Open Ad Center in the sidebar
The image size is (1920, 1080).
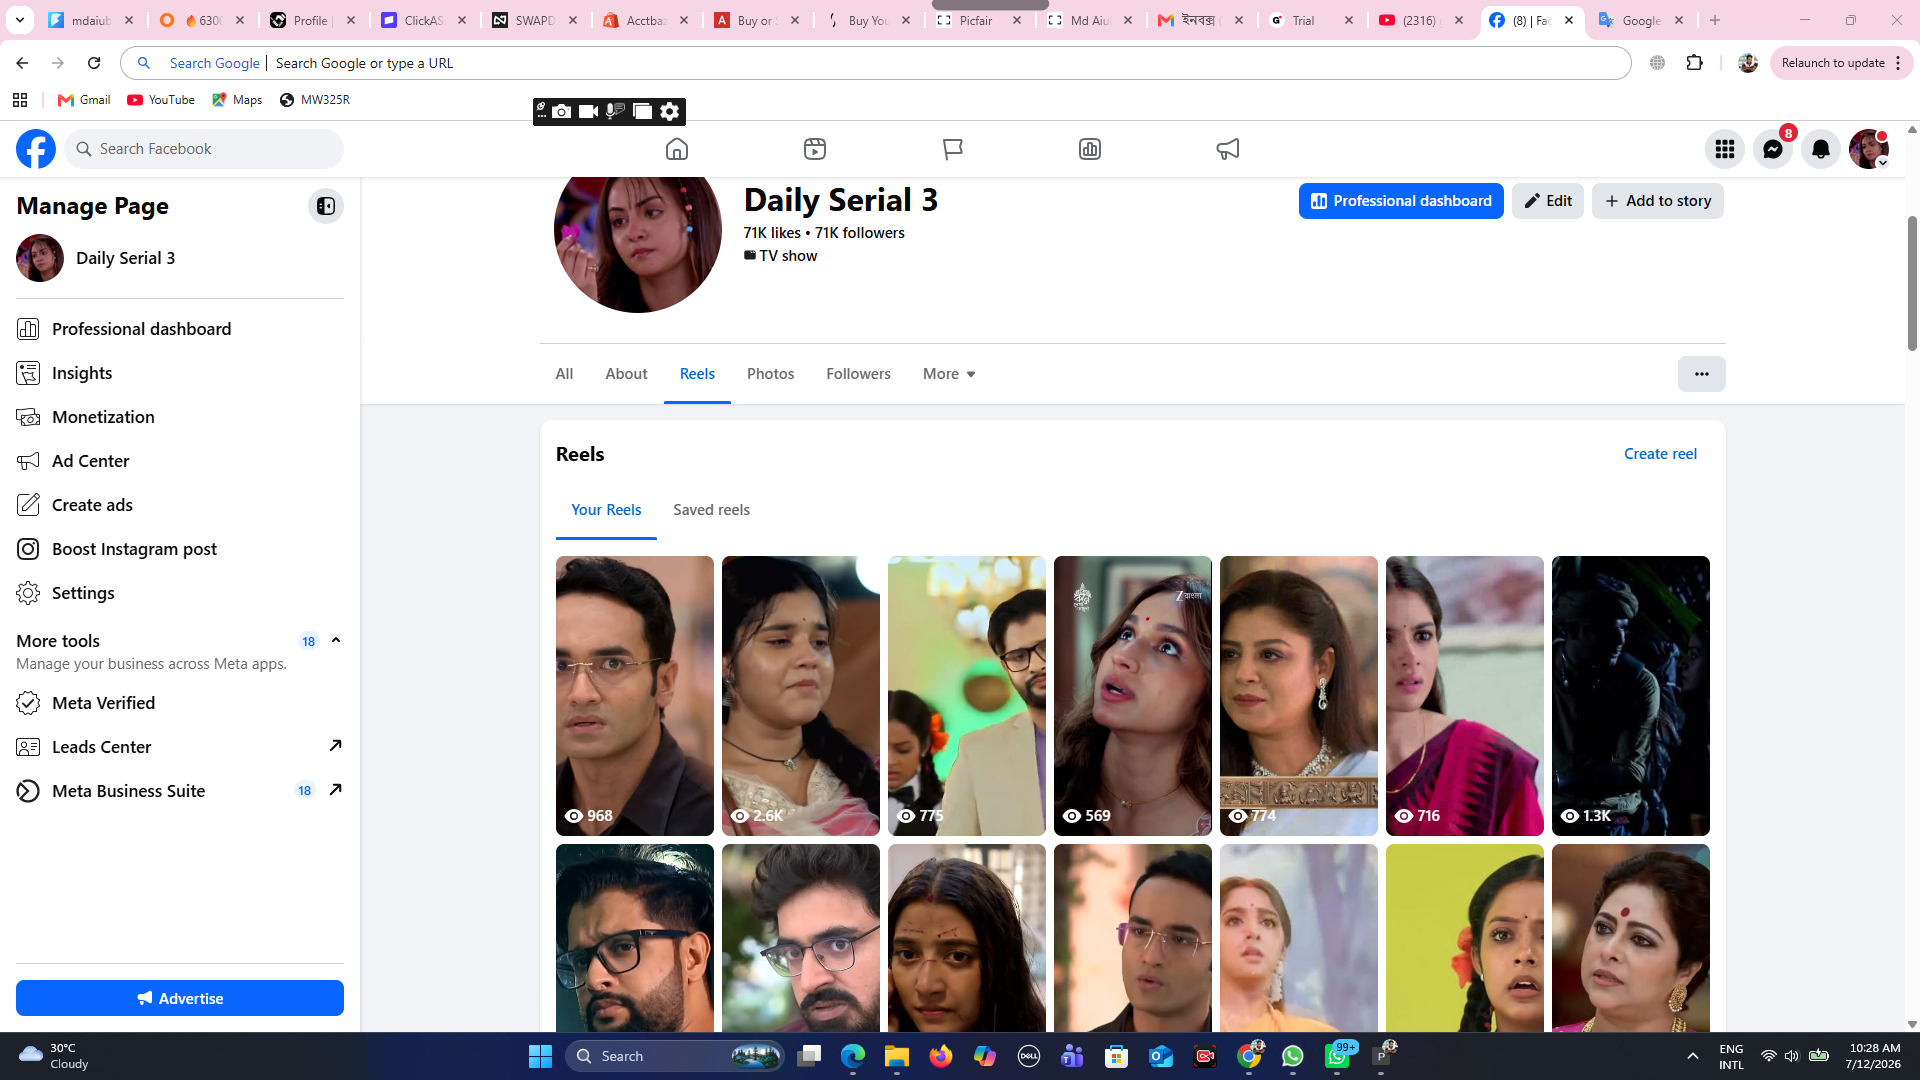click(180, 461)
